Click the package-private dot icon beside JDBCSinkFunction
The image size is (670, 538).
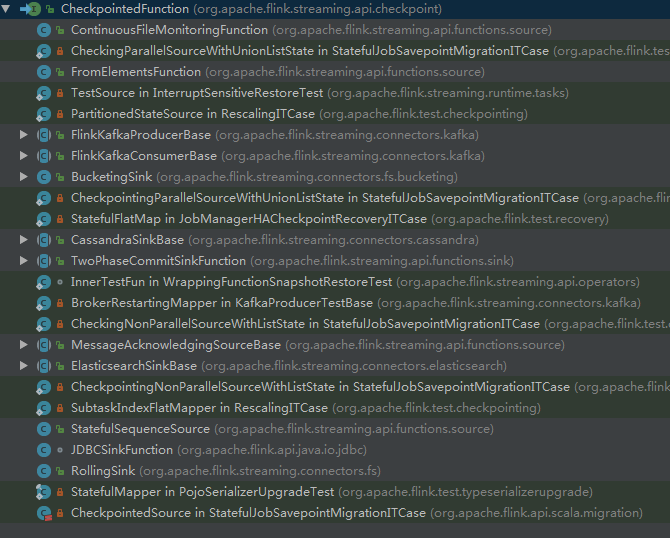pyautogui.click(x=60, y=450)
